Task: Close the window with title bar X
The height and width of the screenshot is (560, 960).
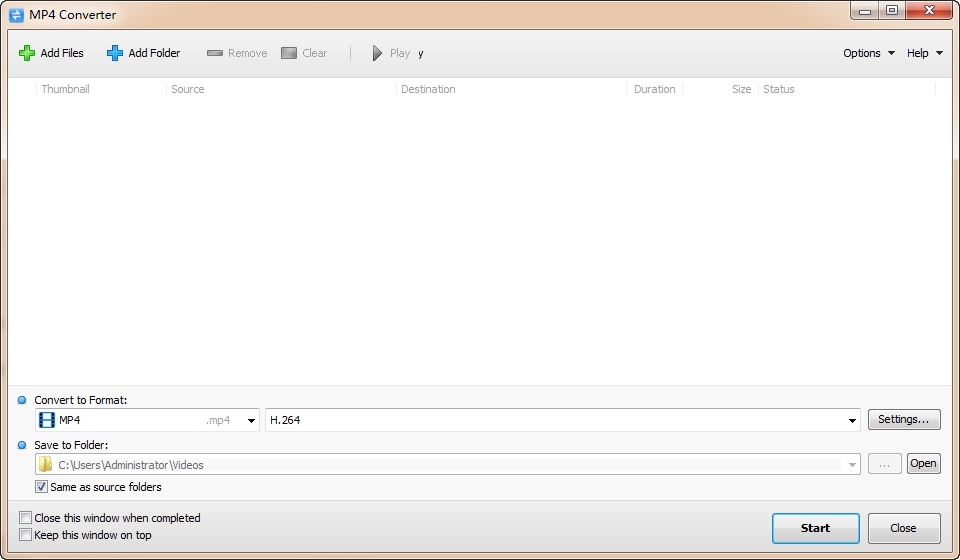Action: tap(929, 10)
